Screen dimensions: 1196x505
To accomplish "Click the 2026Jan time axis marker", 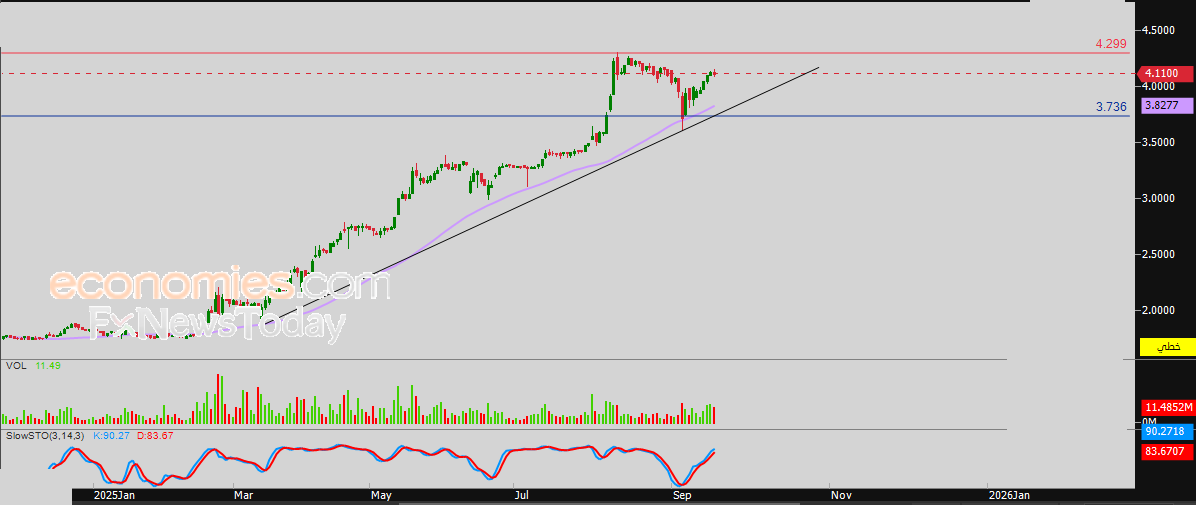I will click(1011, 496).
